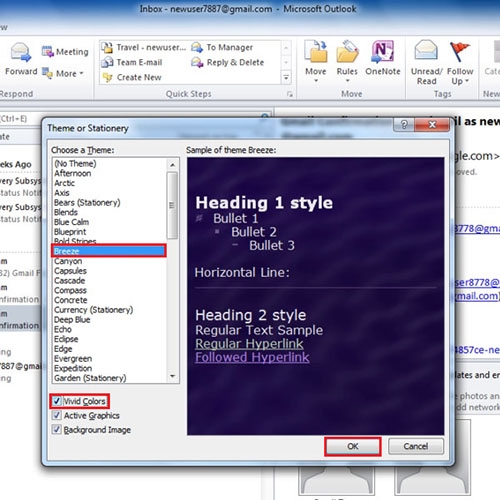
Task: Open the Move folder menu
Action: click(316, 62)
